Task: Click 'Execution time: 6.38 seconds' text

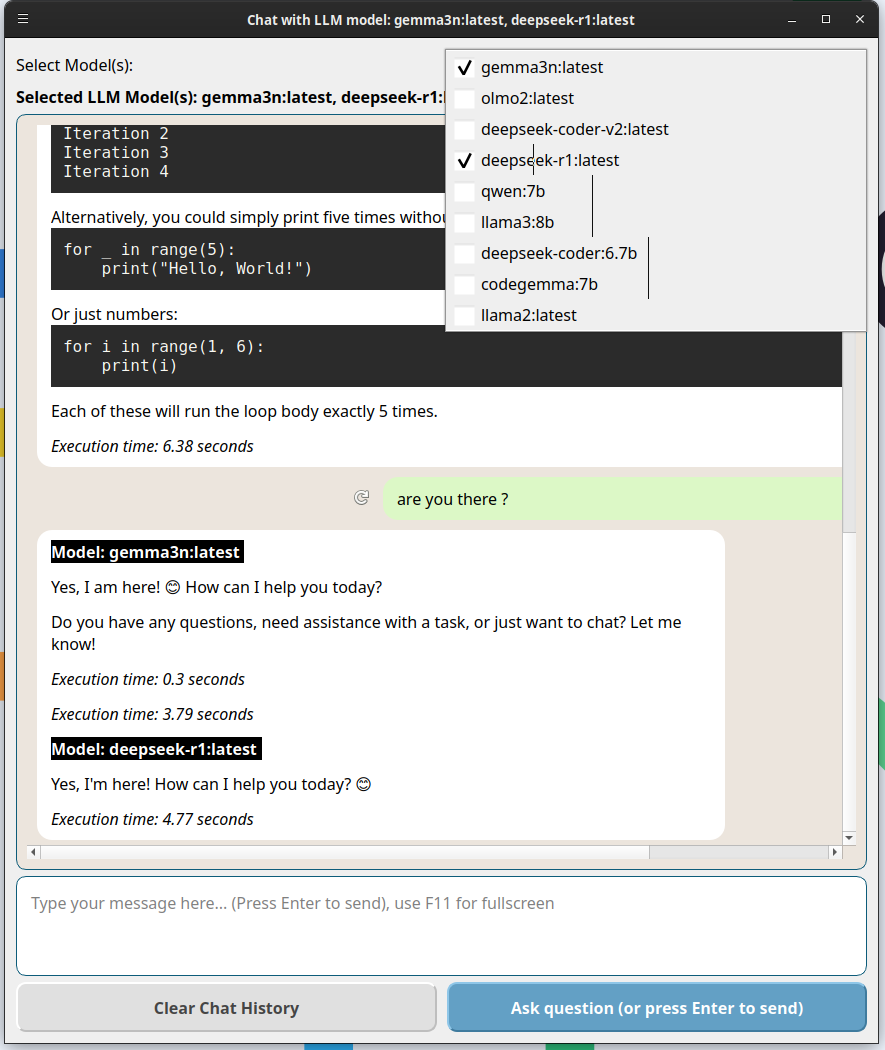Action: tap(152, 446)
